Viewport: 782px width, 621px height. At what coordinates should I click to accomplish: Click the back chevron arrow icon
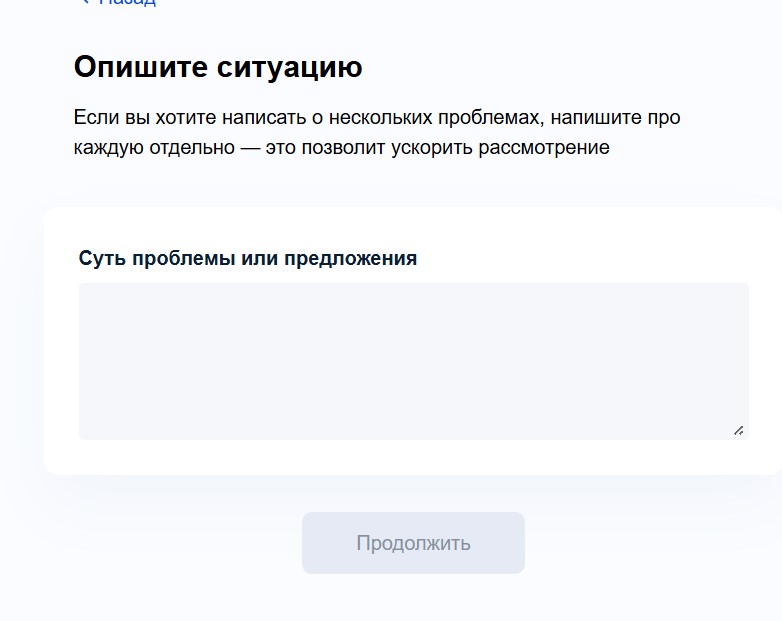(85, 1)
